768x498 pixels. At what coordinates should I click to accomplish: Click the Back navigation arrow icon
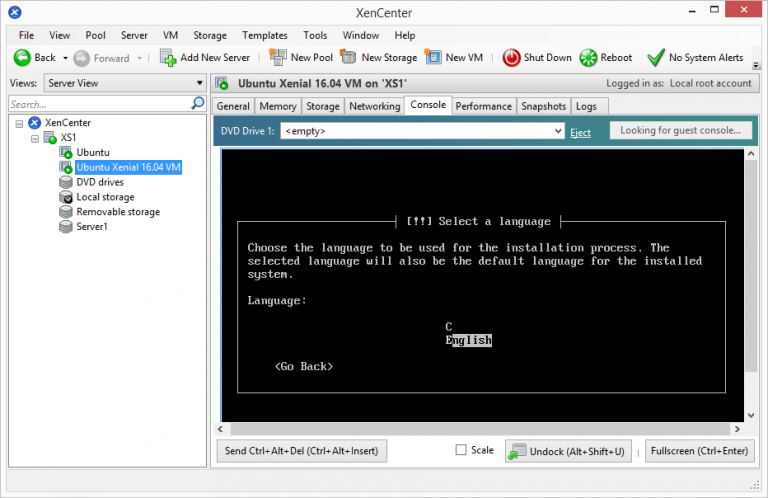pos(22,58)
